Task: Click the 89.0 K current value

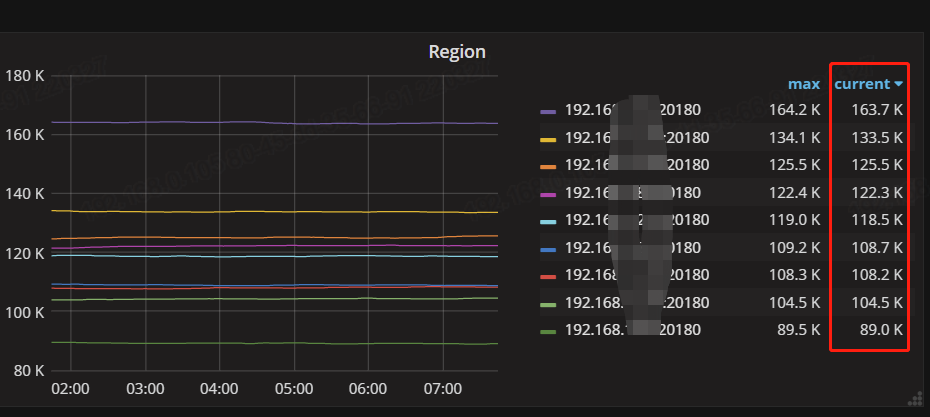Action: 881,330
